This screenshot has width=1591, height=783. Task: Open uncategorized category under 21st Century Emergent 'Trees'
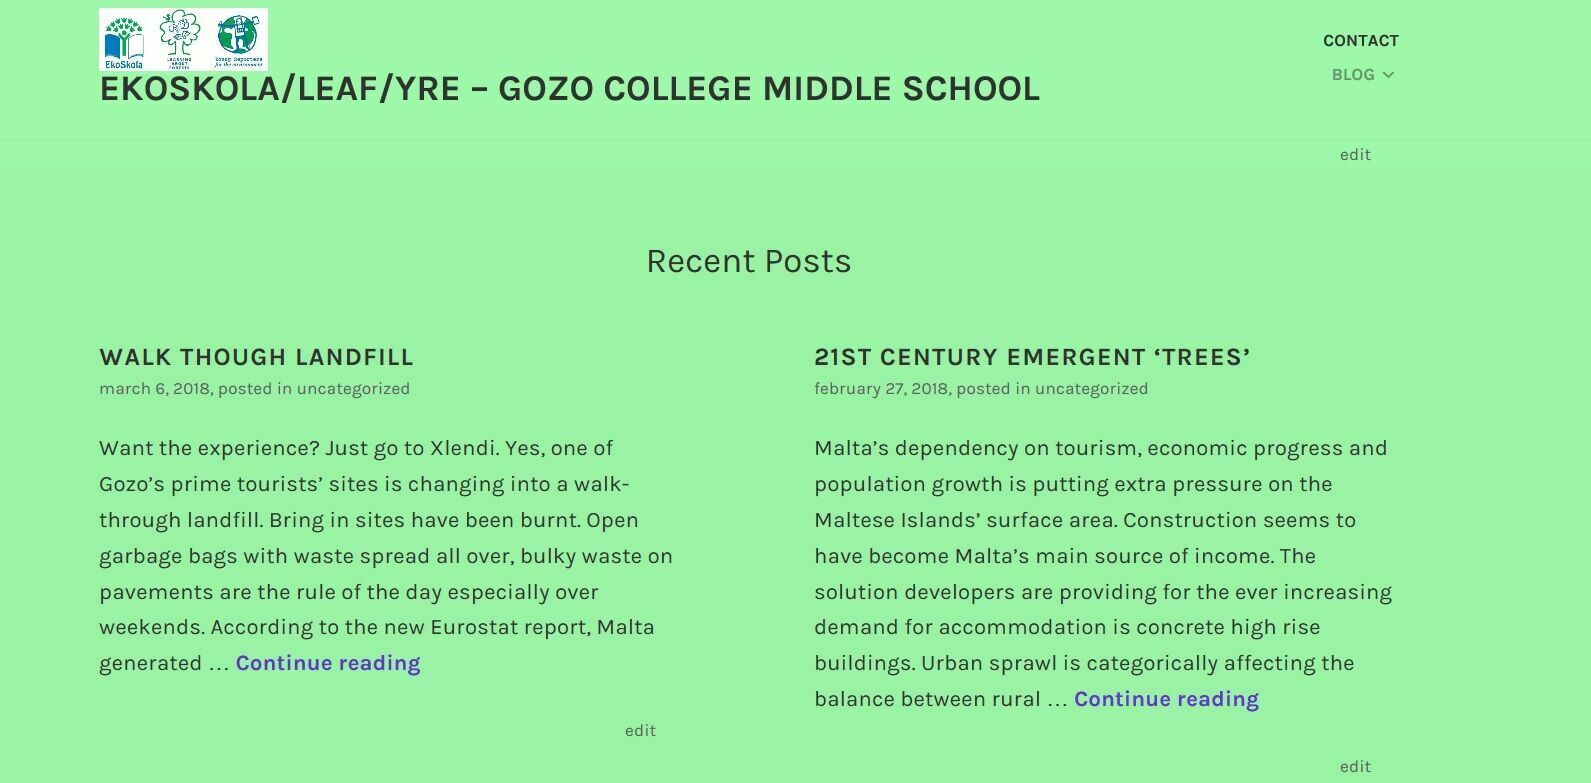click(1091, 389)
